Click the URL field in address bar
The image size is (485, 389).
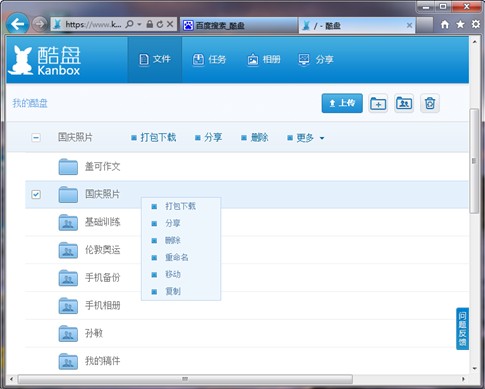93,24
